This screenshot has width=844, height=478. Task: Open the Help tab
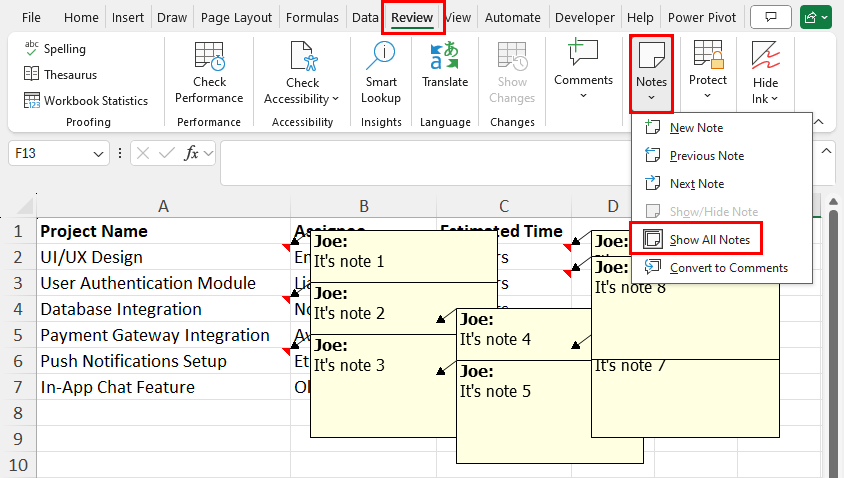640,18
